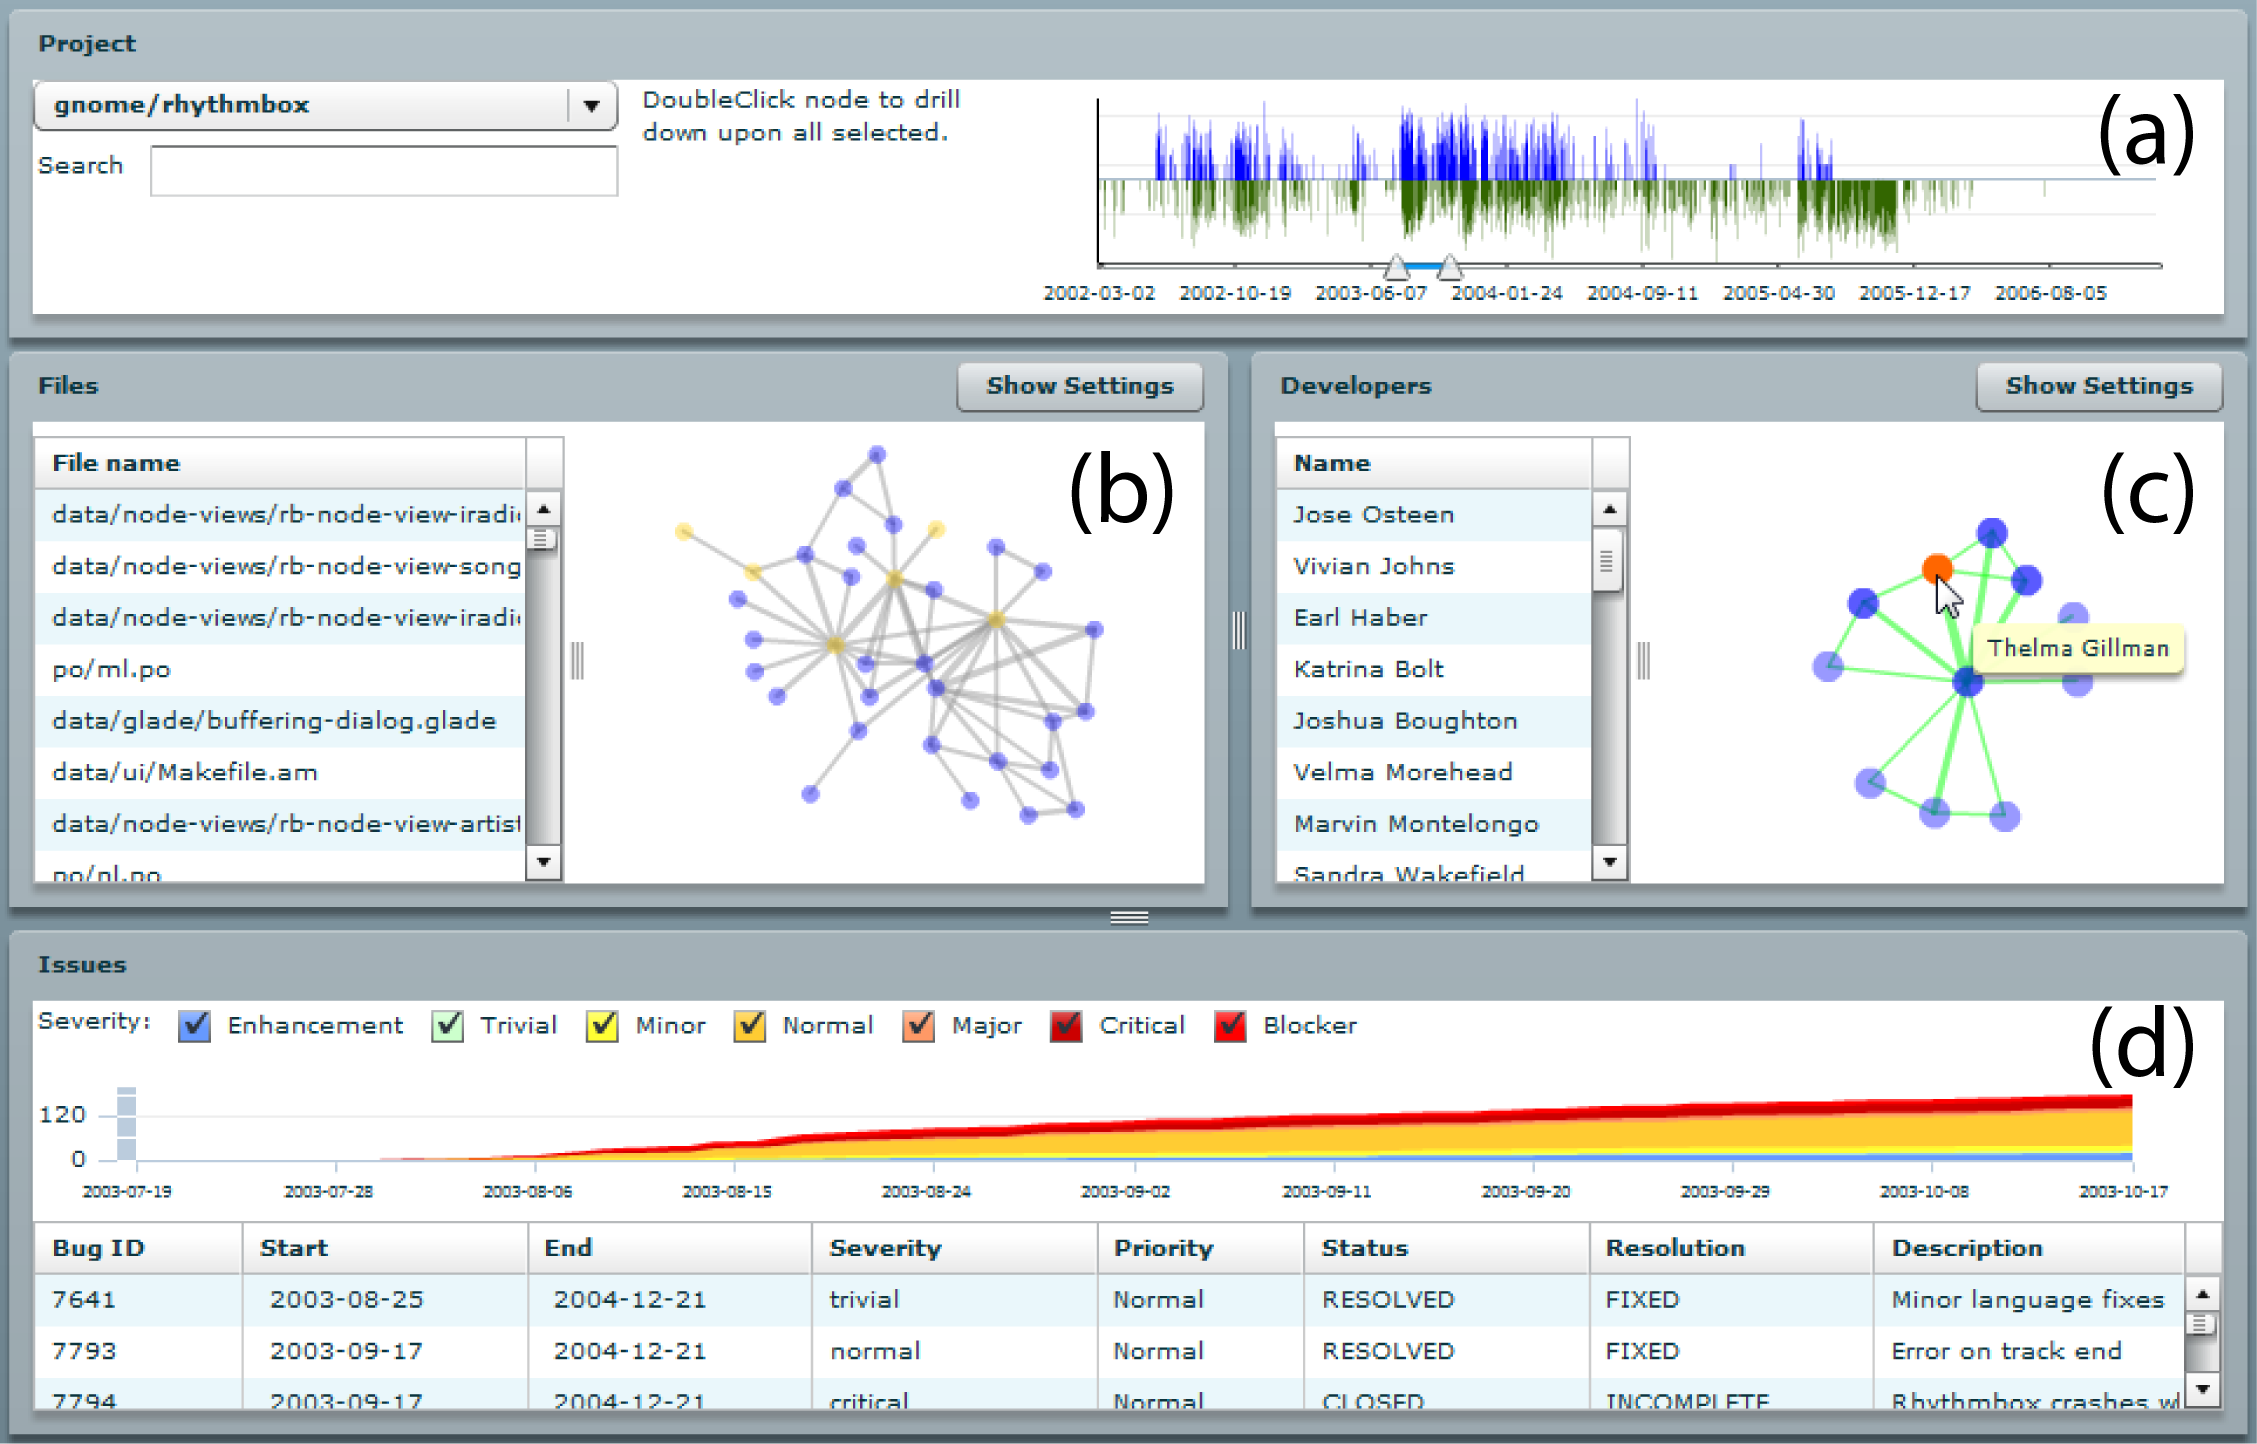Click the orange developer node in graph
Screen dimensions: 2257x1444
[x=1937, y=569]
